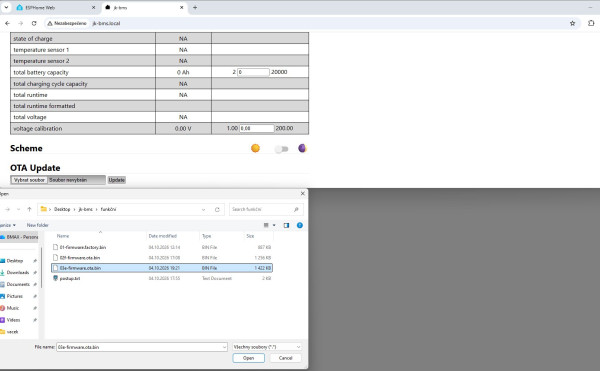
Task: Expand the File name dropdown arrow
Action: point(224,347)
